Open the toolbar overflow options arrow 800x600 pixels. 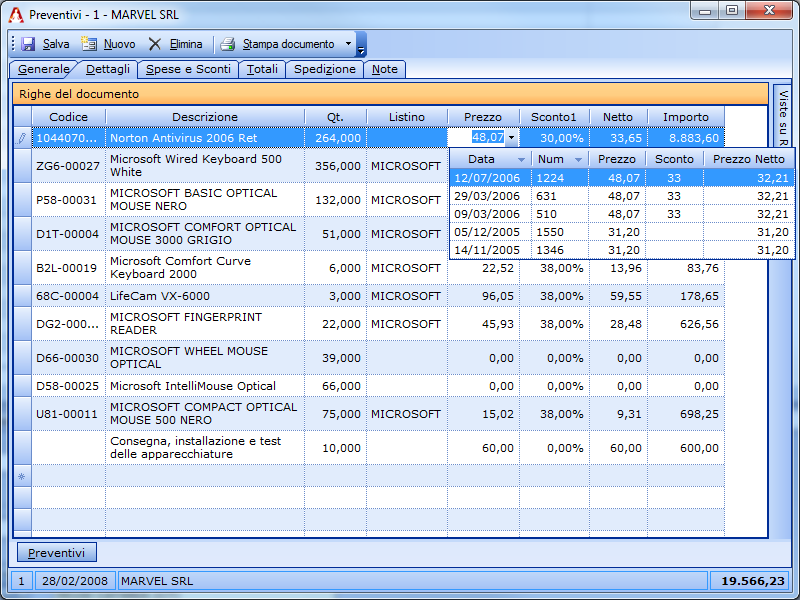pyautogui.click(x=361, y=44)
